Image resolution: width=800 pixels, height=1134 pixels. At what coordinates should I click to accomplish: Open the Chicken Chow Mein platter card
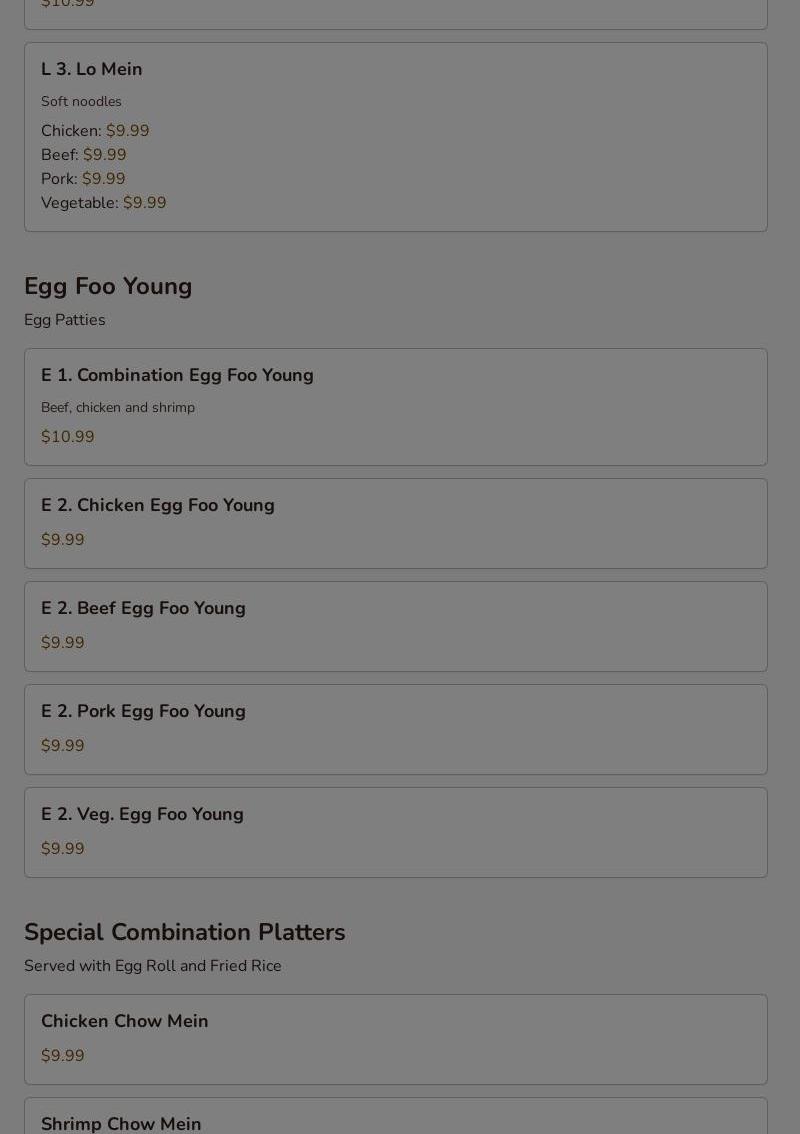pos(396,1039)
